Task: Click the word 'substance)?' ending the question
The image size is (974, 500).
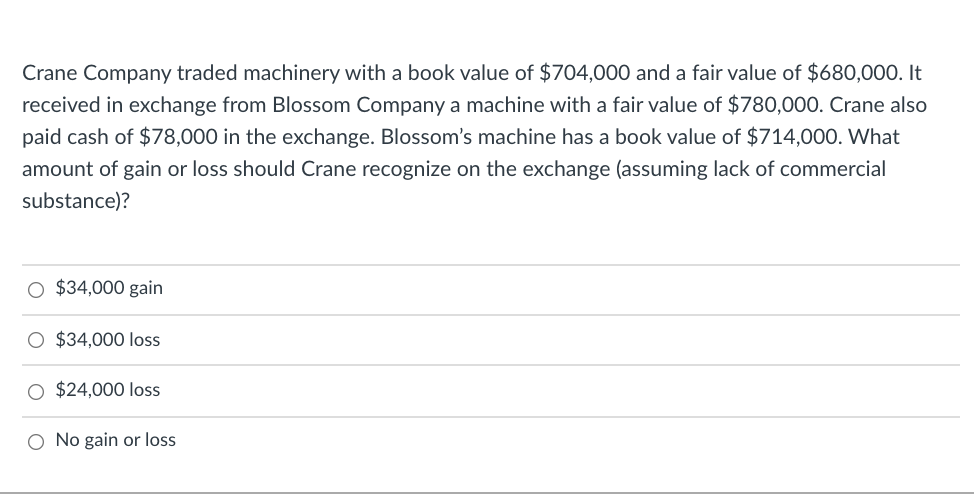Action: [76, 201]
